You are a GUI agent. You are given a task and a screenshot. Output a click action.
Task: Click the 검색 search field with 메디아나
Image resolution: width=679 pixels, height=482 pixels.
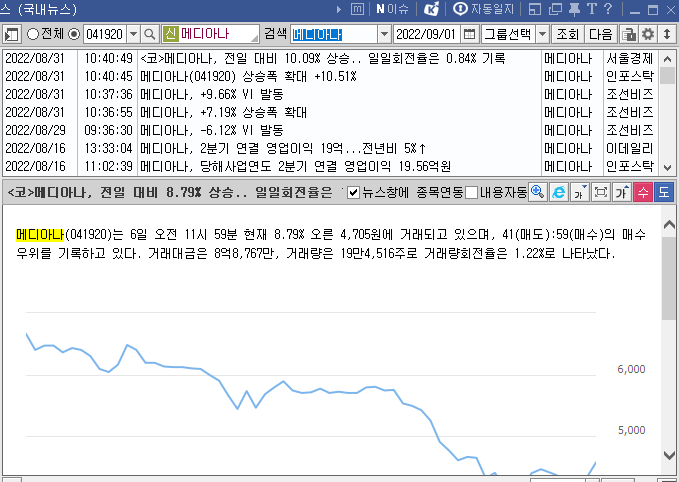point(334,34)
